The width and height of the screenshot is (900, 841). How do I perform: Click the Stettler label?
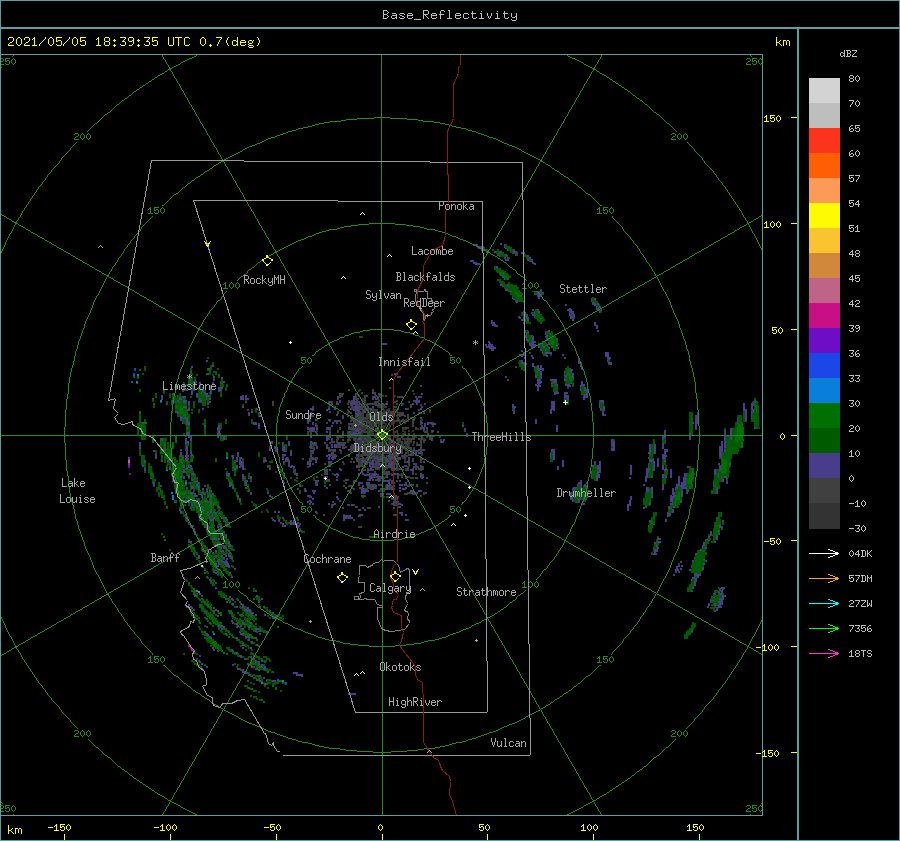[583, 289]
